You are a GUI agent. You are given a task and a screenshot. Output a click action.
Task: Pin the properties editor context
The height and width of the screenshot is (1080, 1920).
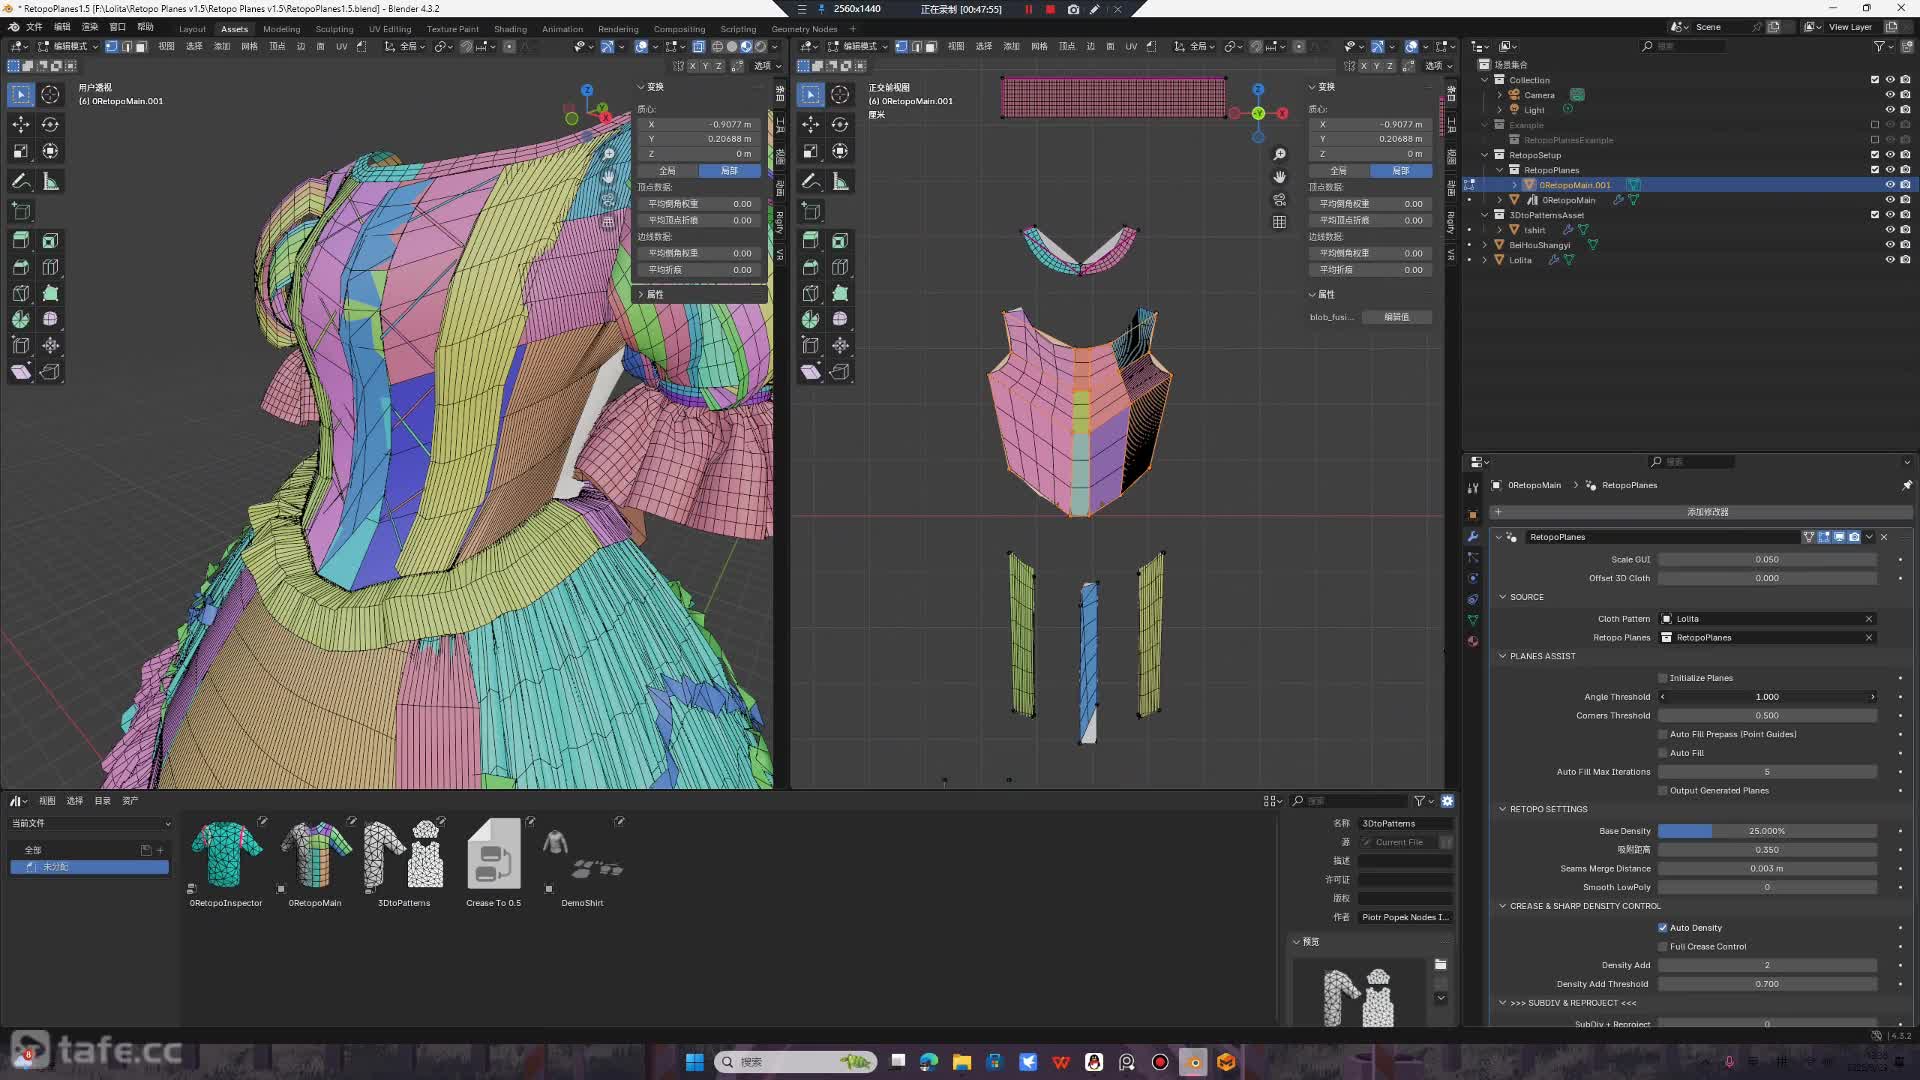coord(1906,485)
